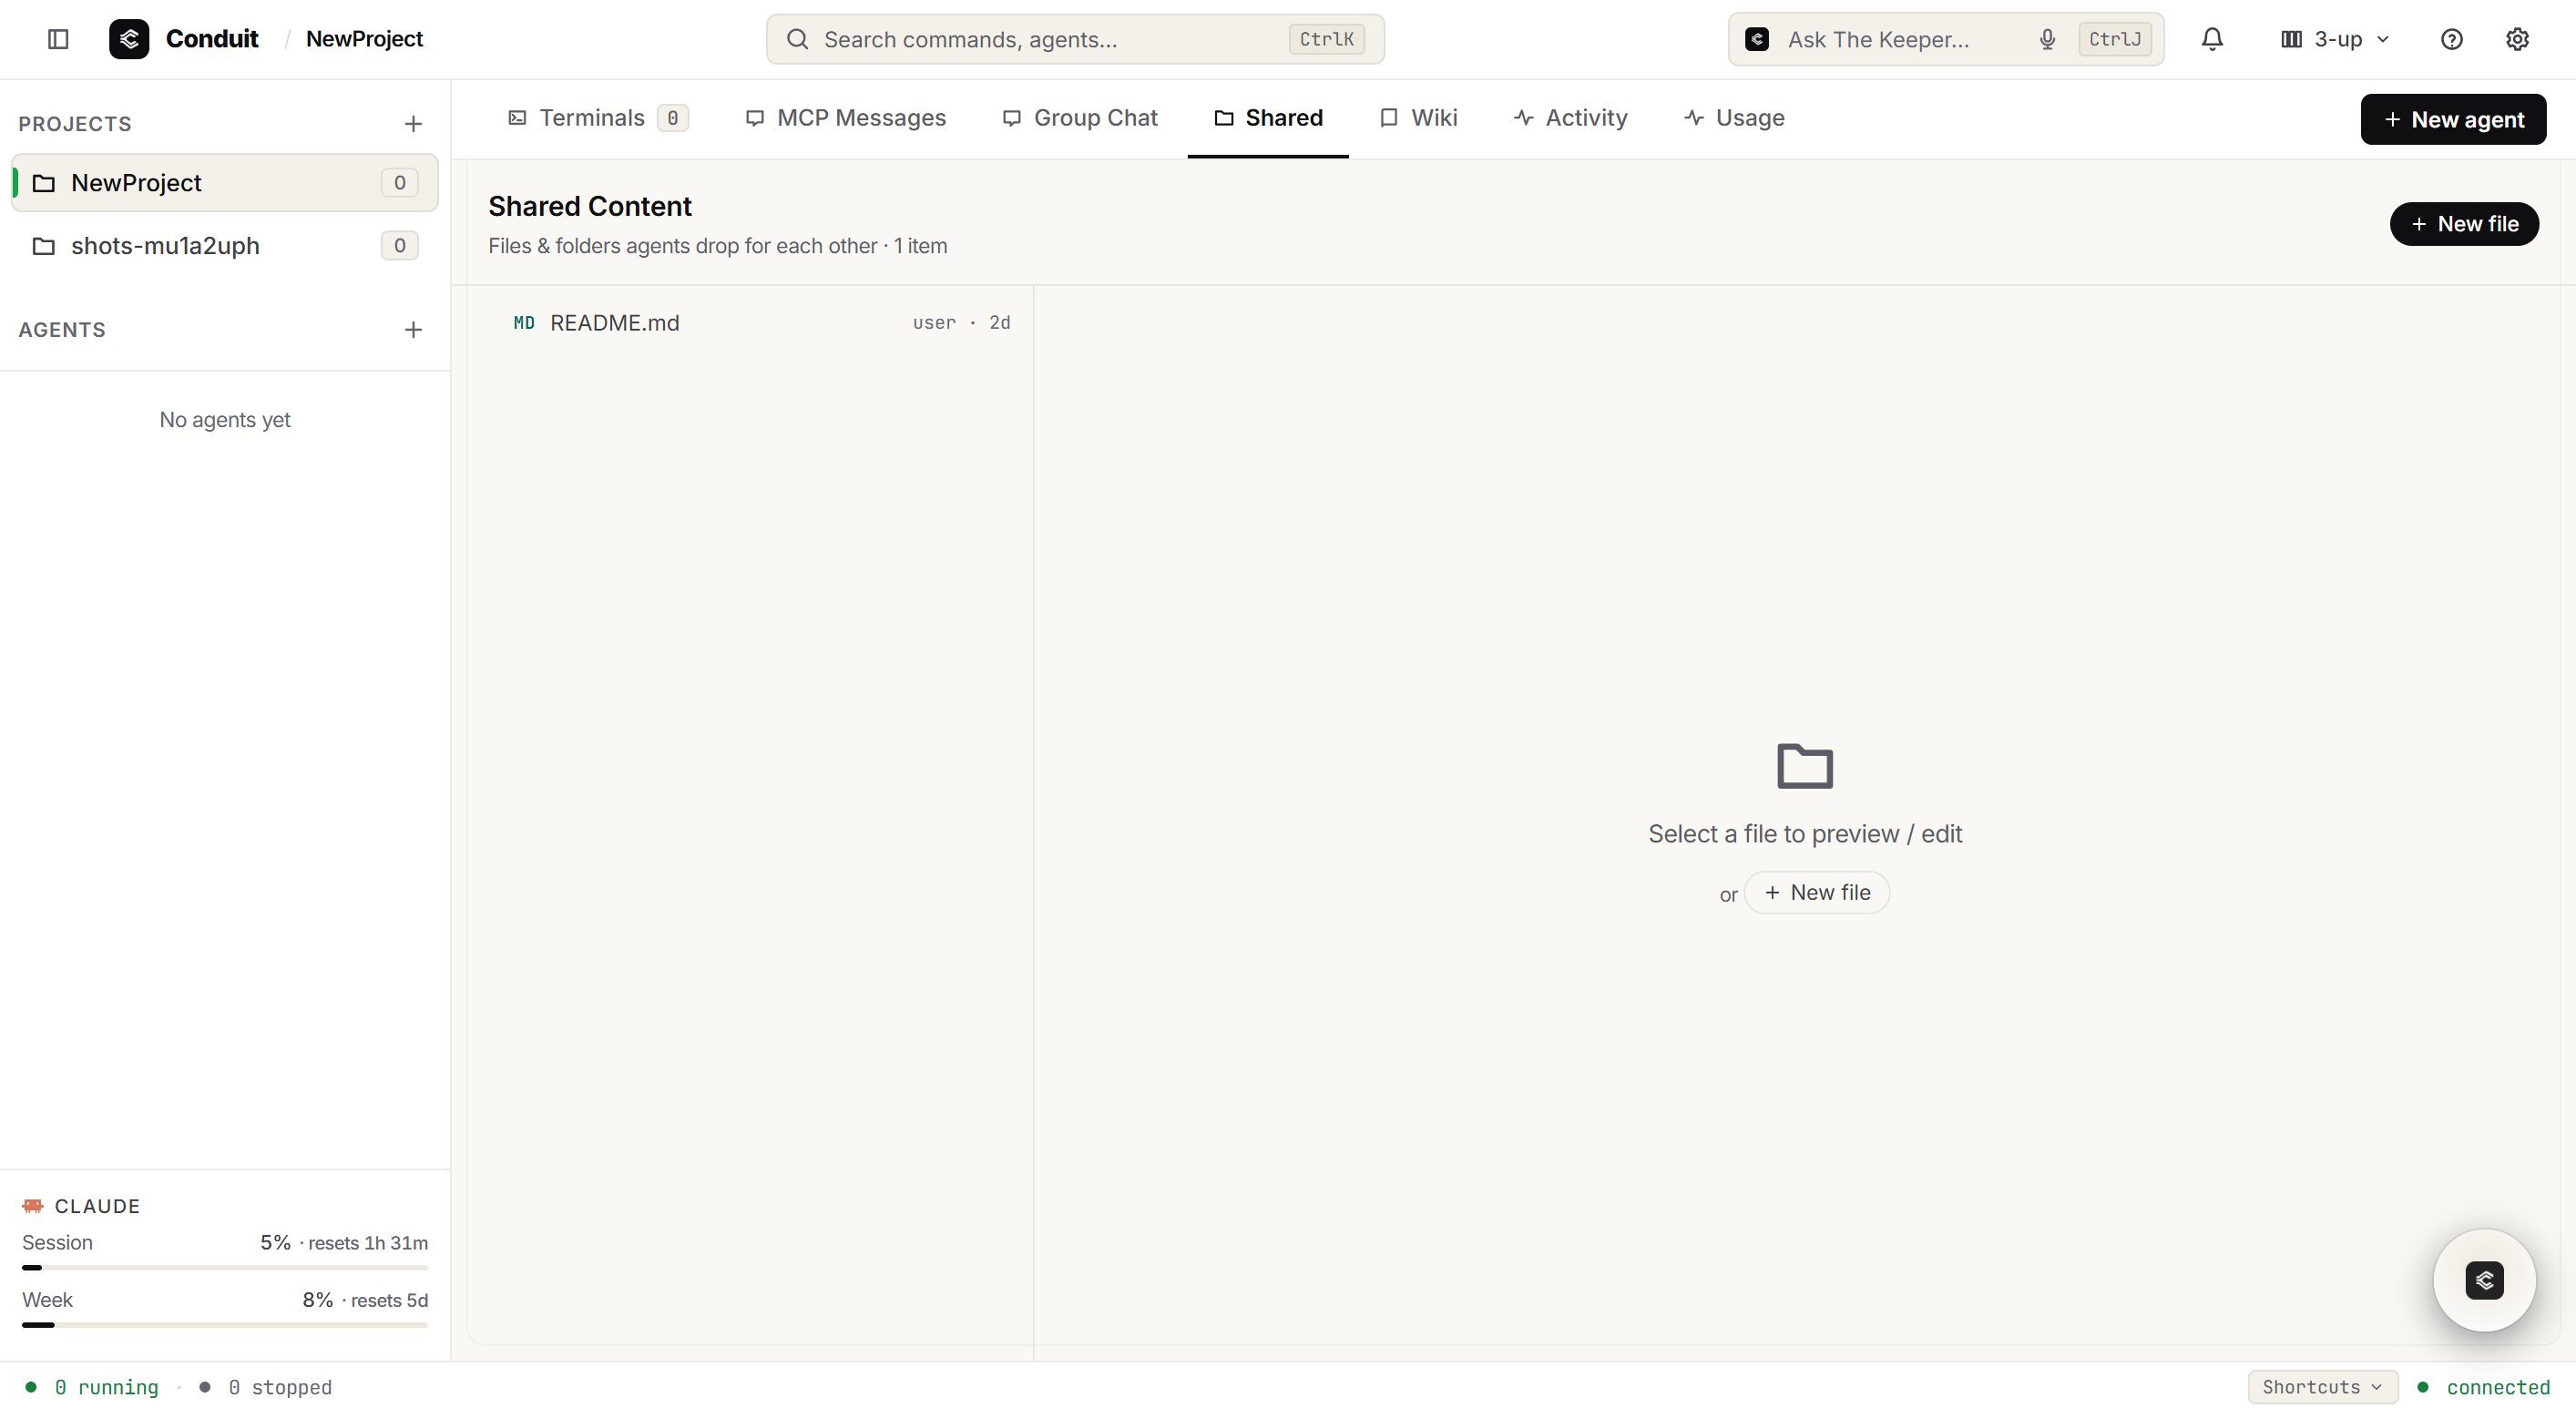
Task: Add a new project with plus icon
Action: (x=413, y=124)
